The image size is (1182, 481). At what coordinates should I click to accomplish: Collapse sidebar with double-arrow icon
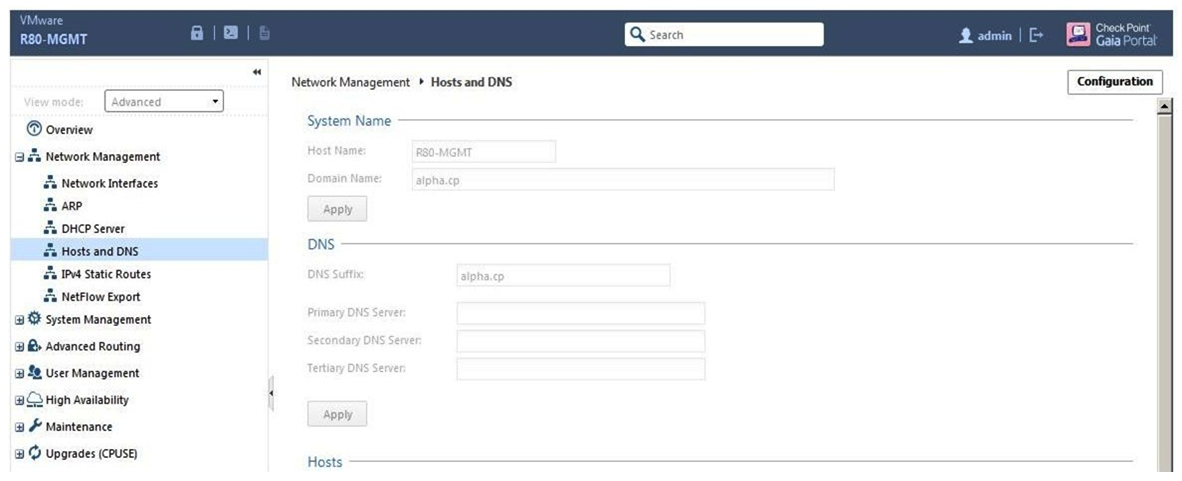(x=256, y=72)
